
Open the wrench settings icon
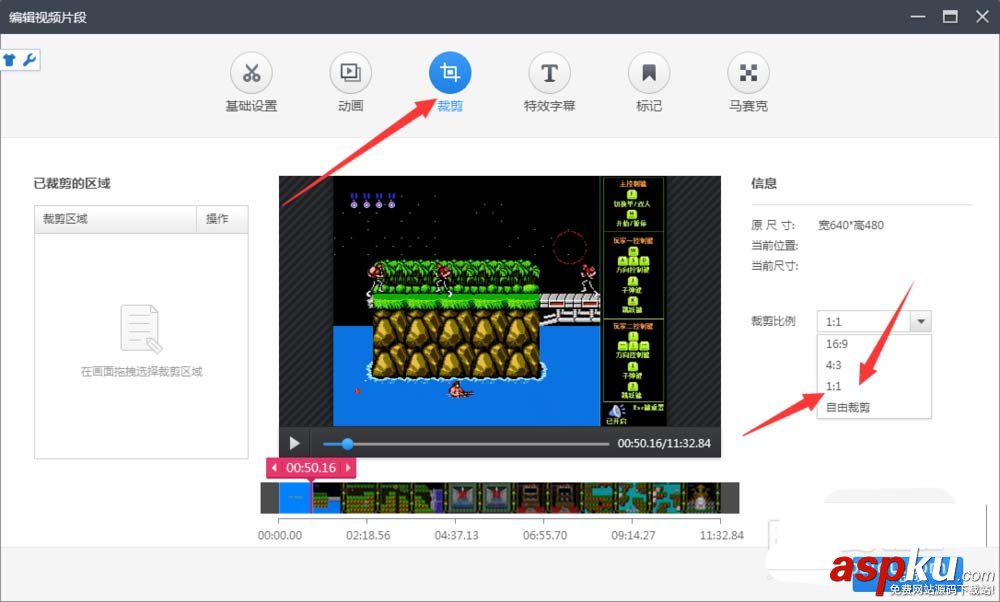tap(29, 60)
